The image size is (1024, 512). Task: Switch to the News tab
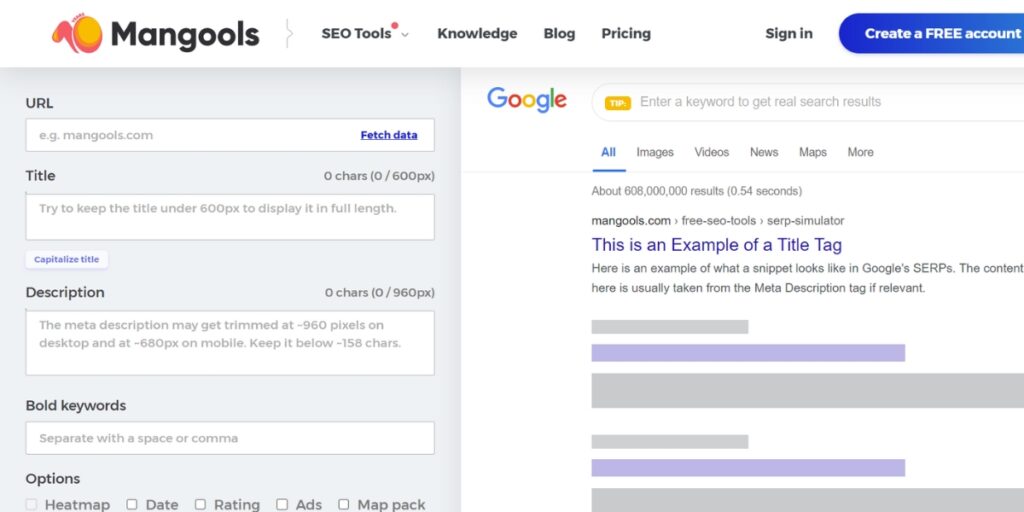point(763,152)
